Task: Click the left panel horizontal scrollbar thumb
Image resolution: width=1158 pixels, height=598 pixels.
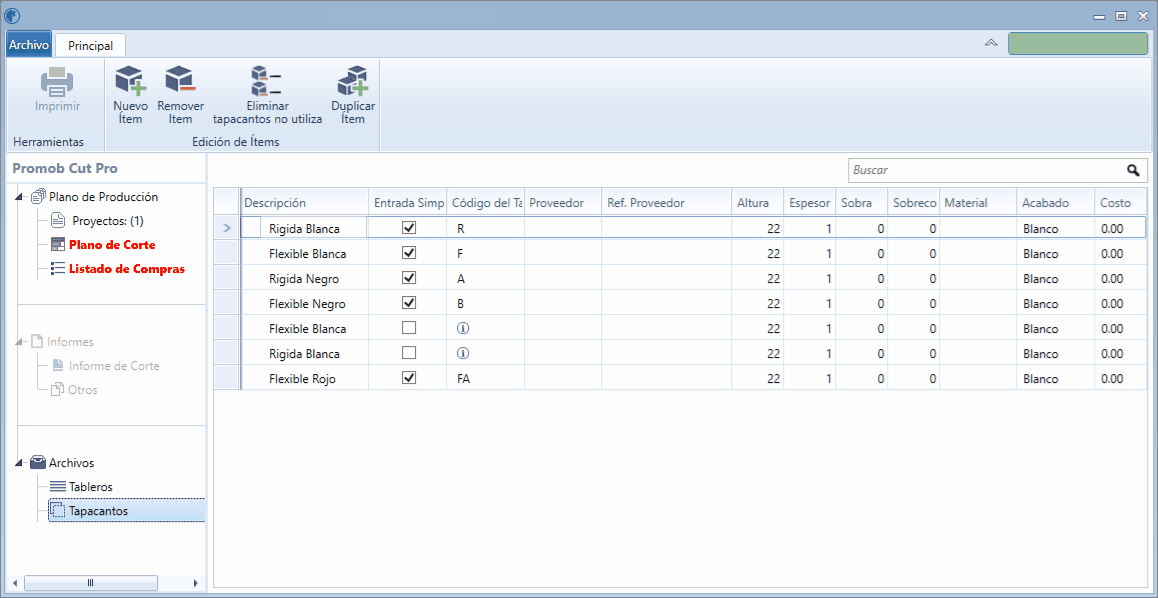Action: point(91,582)
